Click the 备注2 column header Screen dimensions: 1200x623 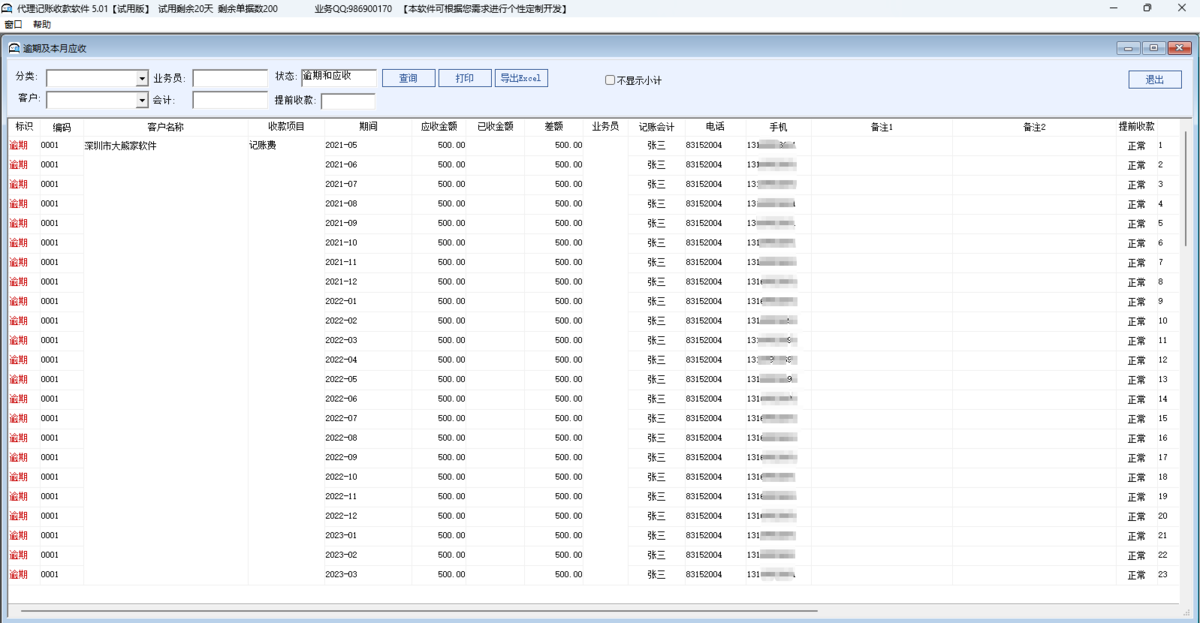1034,127
